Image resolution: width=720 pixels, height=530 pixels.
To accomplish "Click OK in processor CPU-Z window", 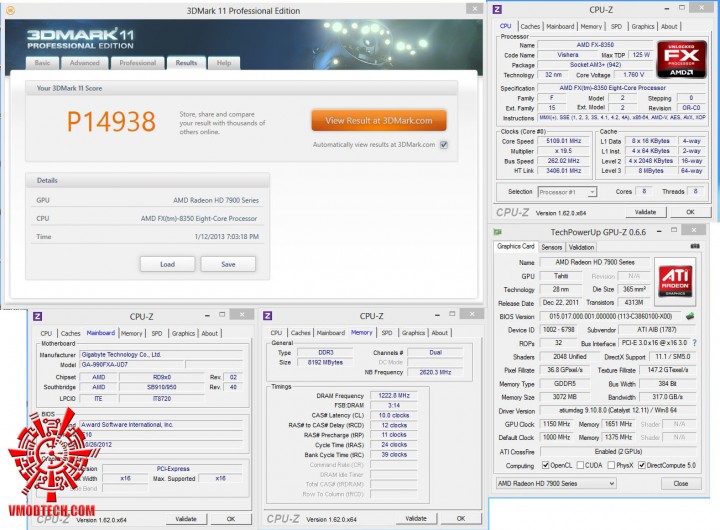I will (690, 212).
